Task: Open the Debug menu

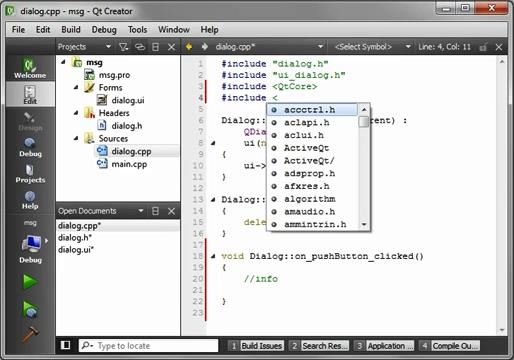Action: tap(104, 30)
